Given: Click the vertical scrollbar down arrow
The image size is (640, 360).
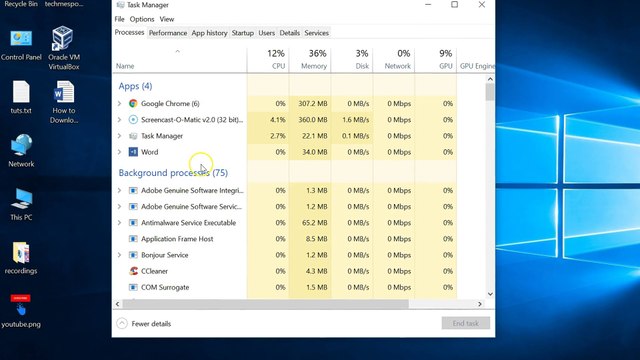Looking at the screenshot, I should (490, 294).
